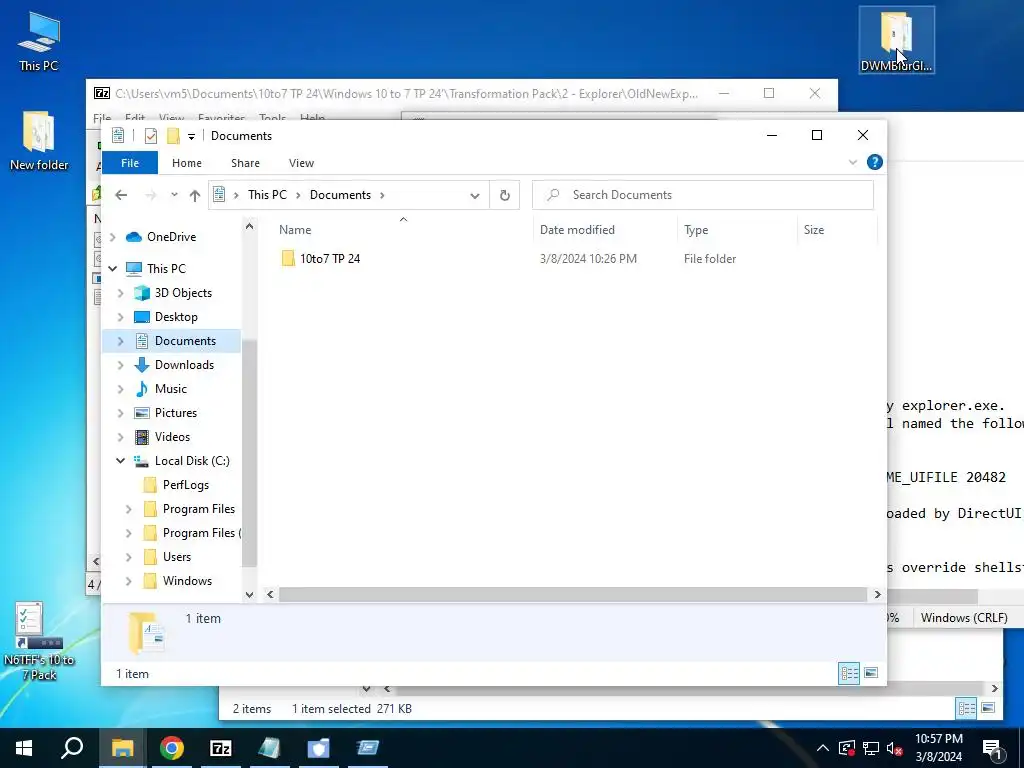Image resolution: width=1024 pixels, height=768 pixels.
Task: Switch rear Explorer window to large icons view
Action: pyautogui.click(x=988, y=708)
